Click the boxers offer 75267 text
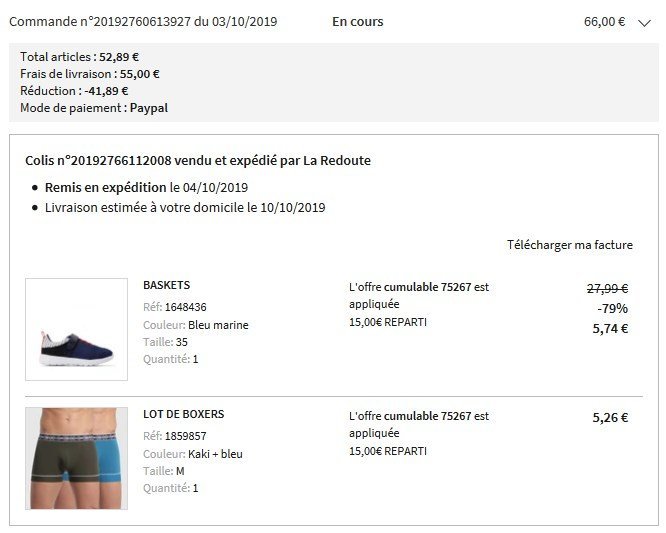 [419, 425]
